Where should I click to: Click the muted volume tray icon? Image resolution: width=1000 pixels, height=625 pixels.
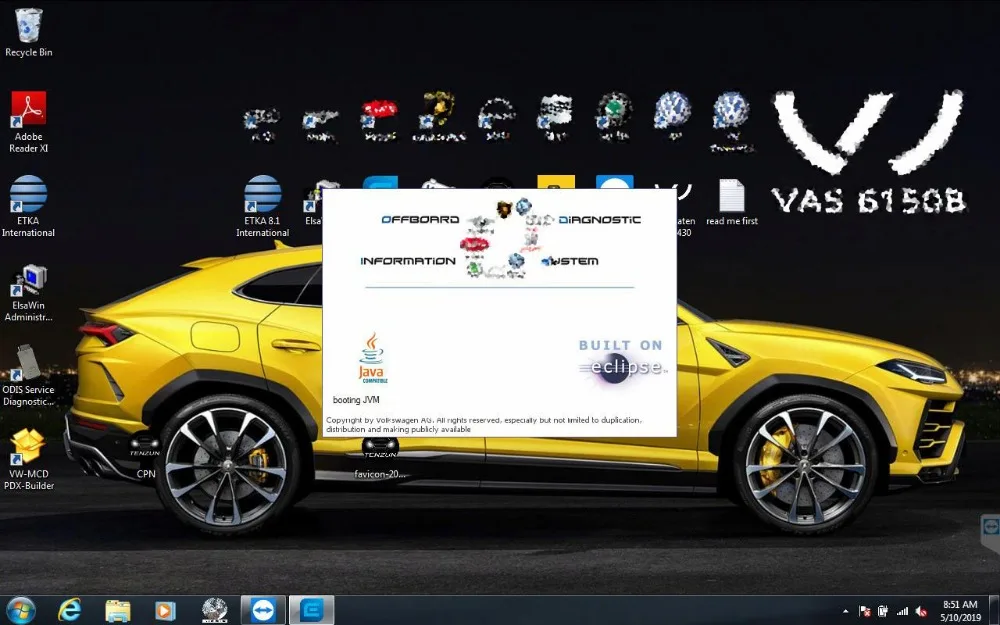(922, 612)
